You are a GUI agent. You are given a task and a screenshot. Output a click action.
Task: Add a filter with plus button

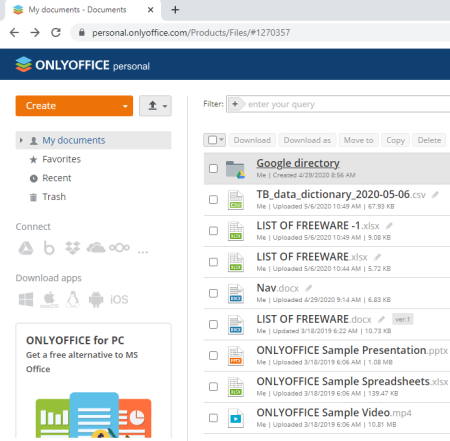pyautogui.click(x=235, y=104)
